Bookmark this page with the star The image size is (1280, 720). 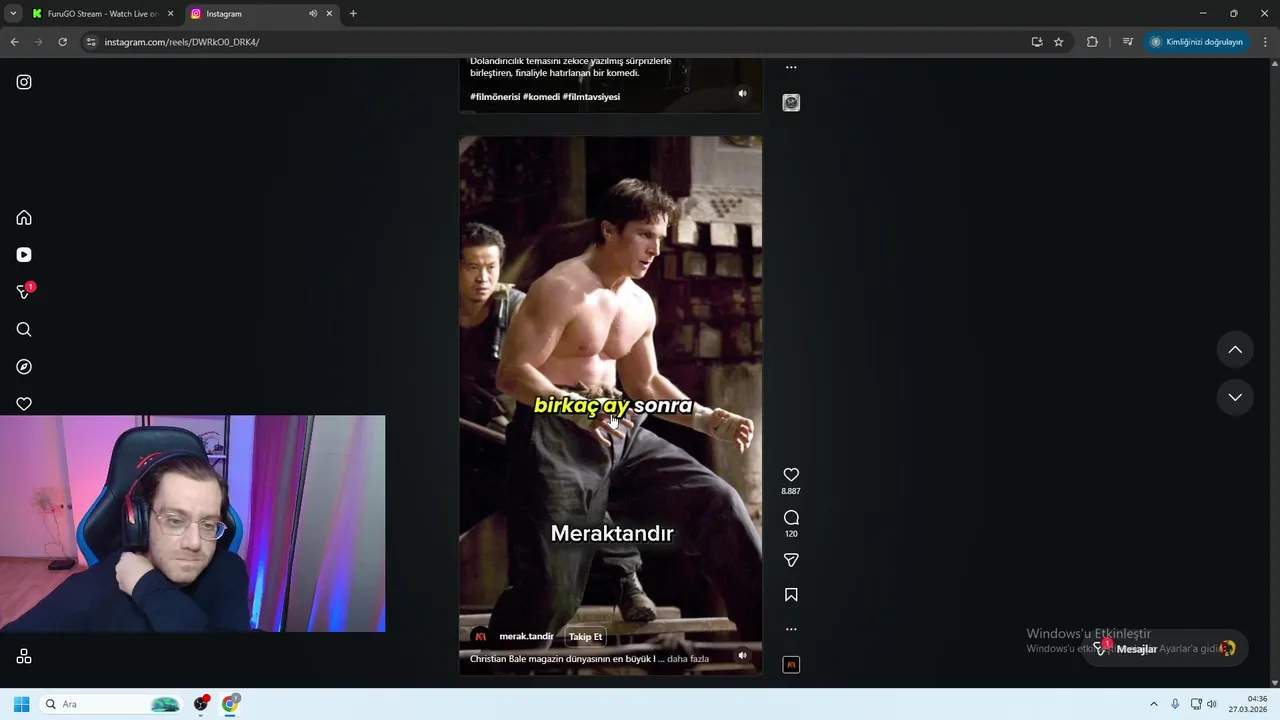point(1059,42)
